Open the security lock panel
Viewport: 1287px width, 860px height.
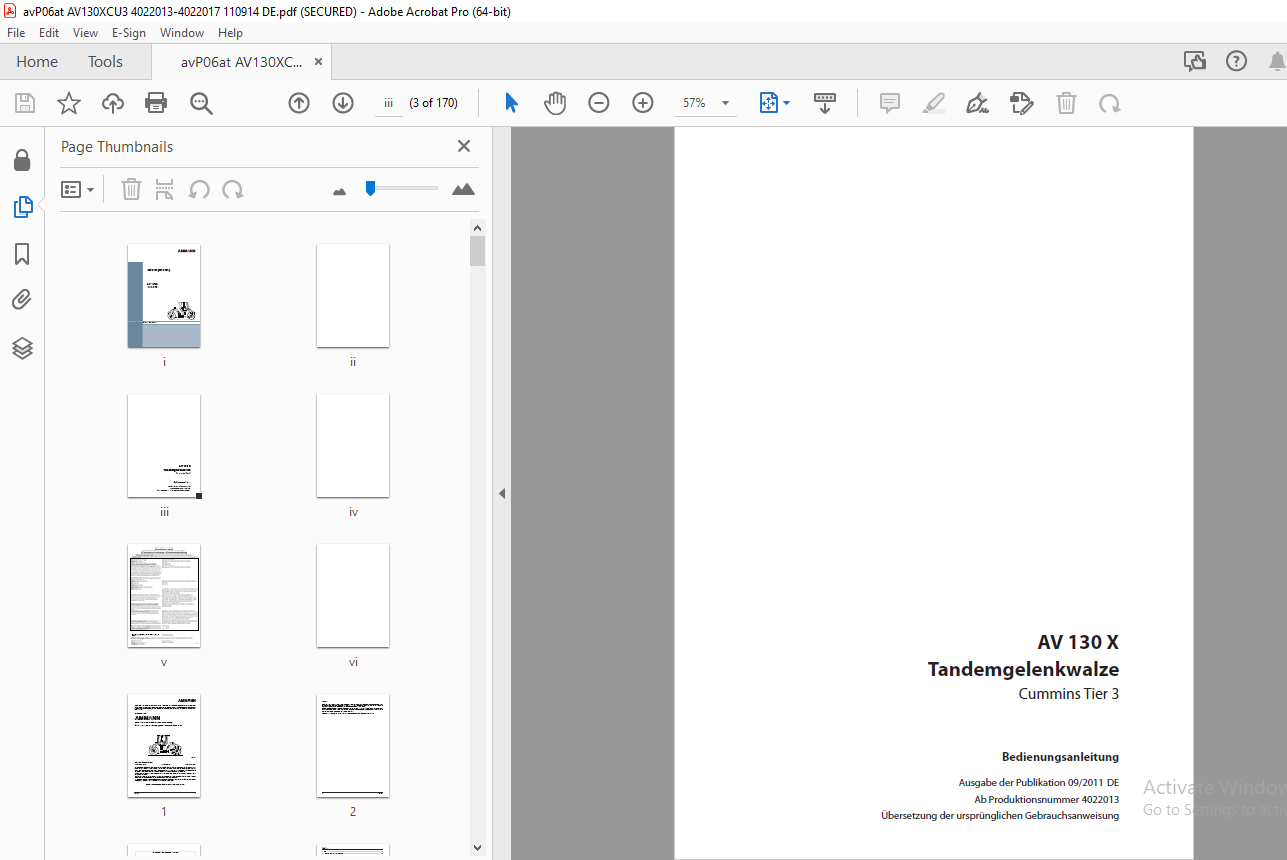tap(22, 160)
